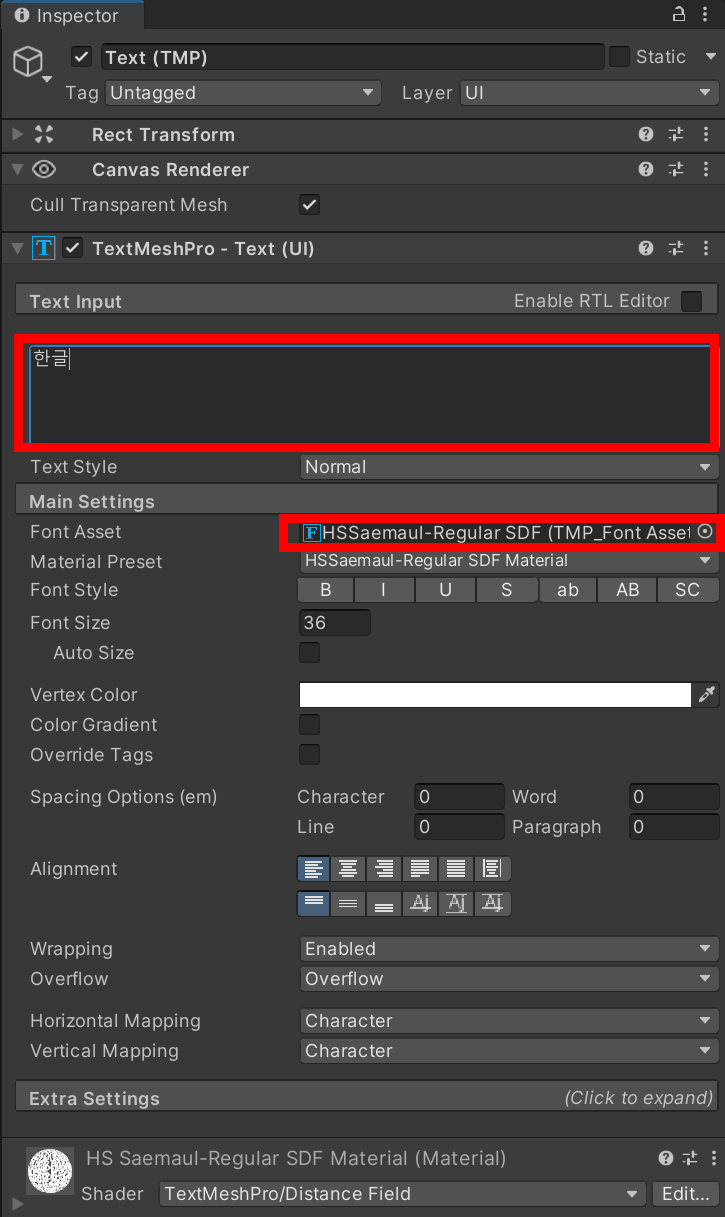
Task: Toggle Underline font style button
Action: [x=445, y=590]
